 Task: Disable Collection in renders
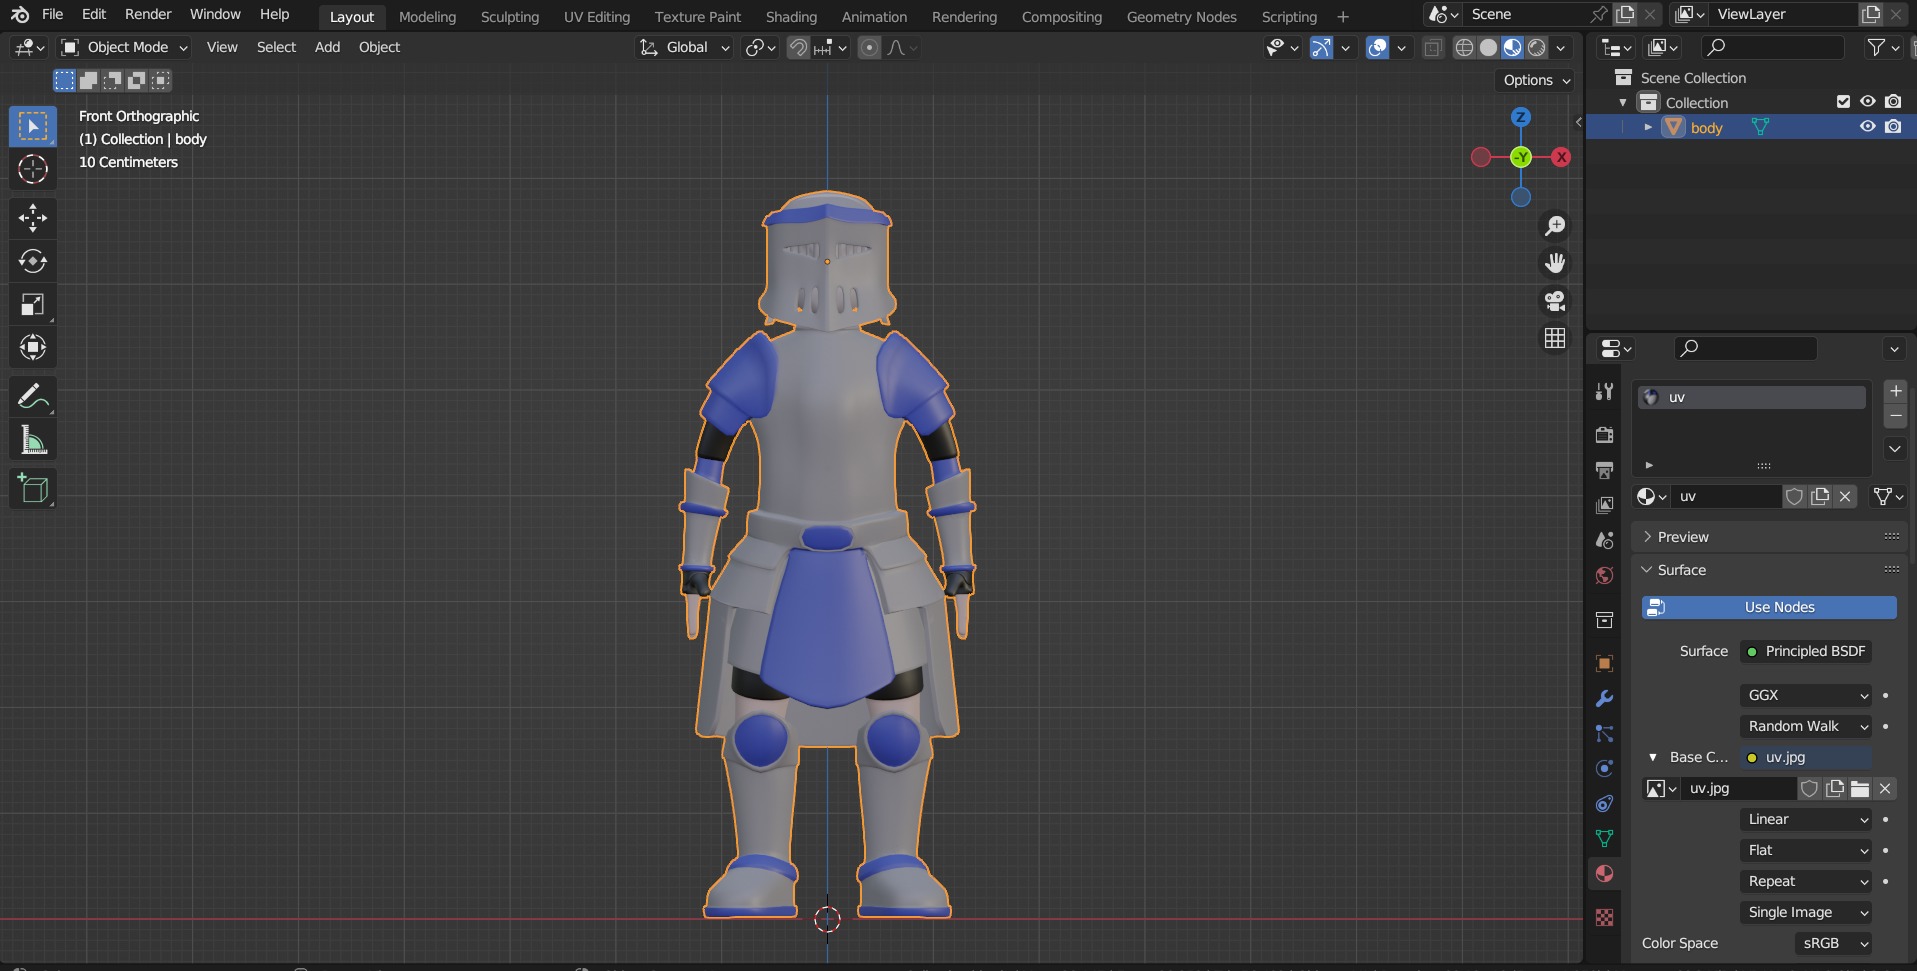pos(1893,102)
